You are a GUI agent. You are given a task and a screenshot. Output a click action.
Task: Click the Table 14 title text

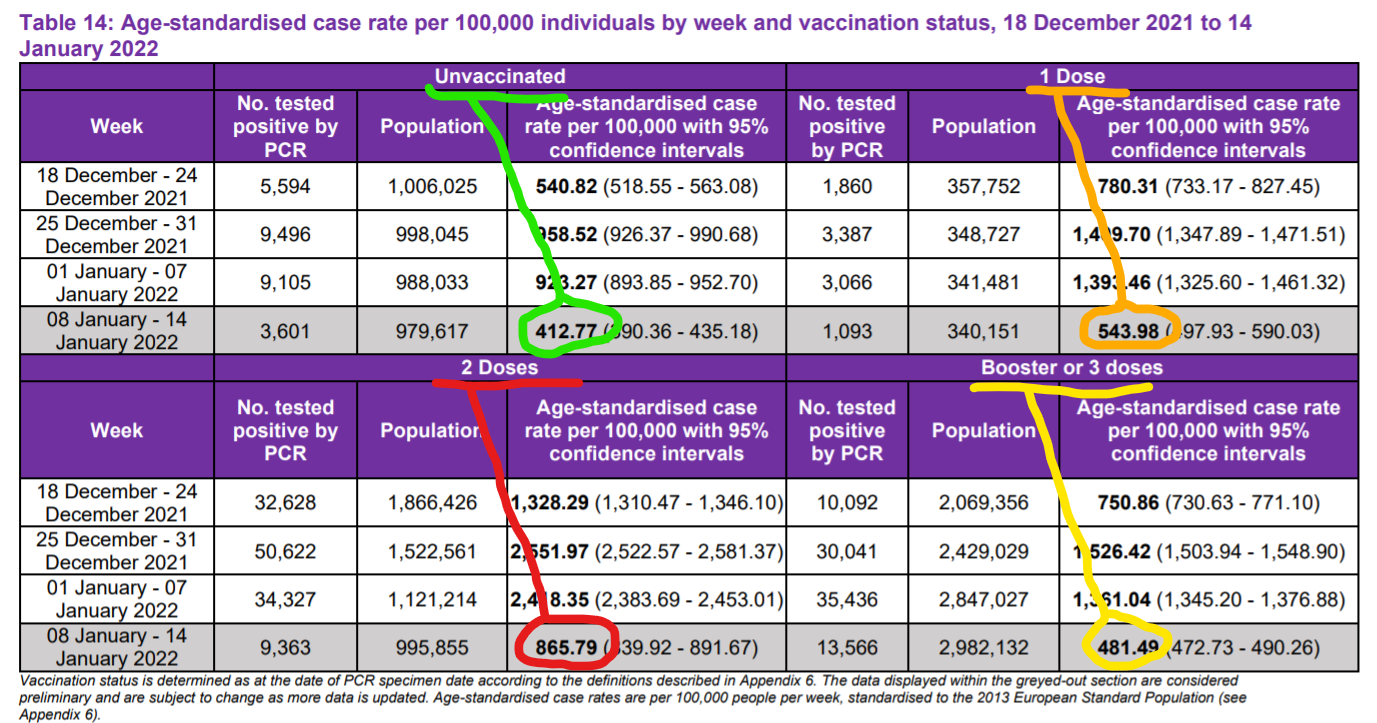point(636,35)
